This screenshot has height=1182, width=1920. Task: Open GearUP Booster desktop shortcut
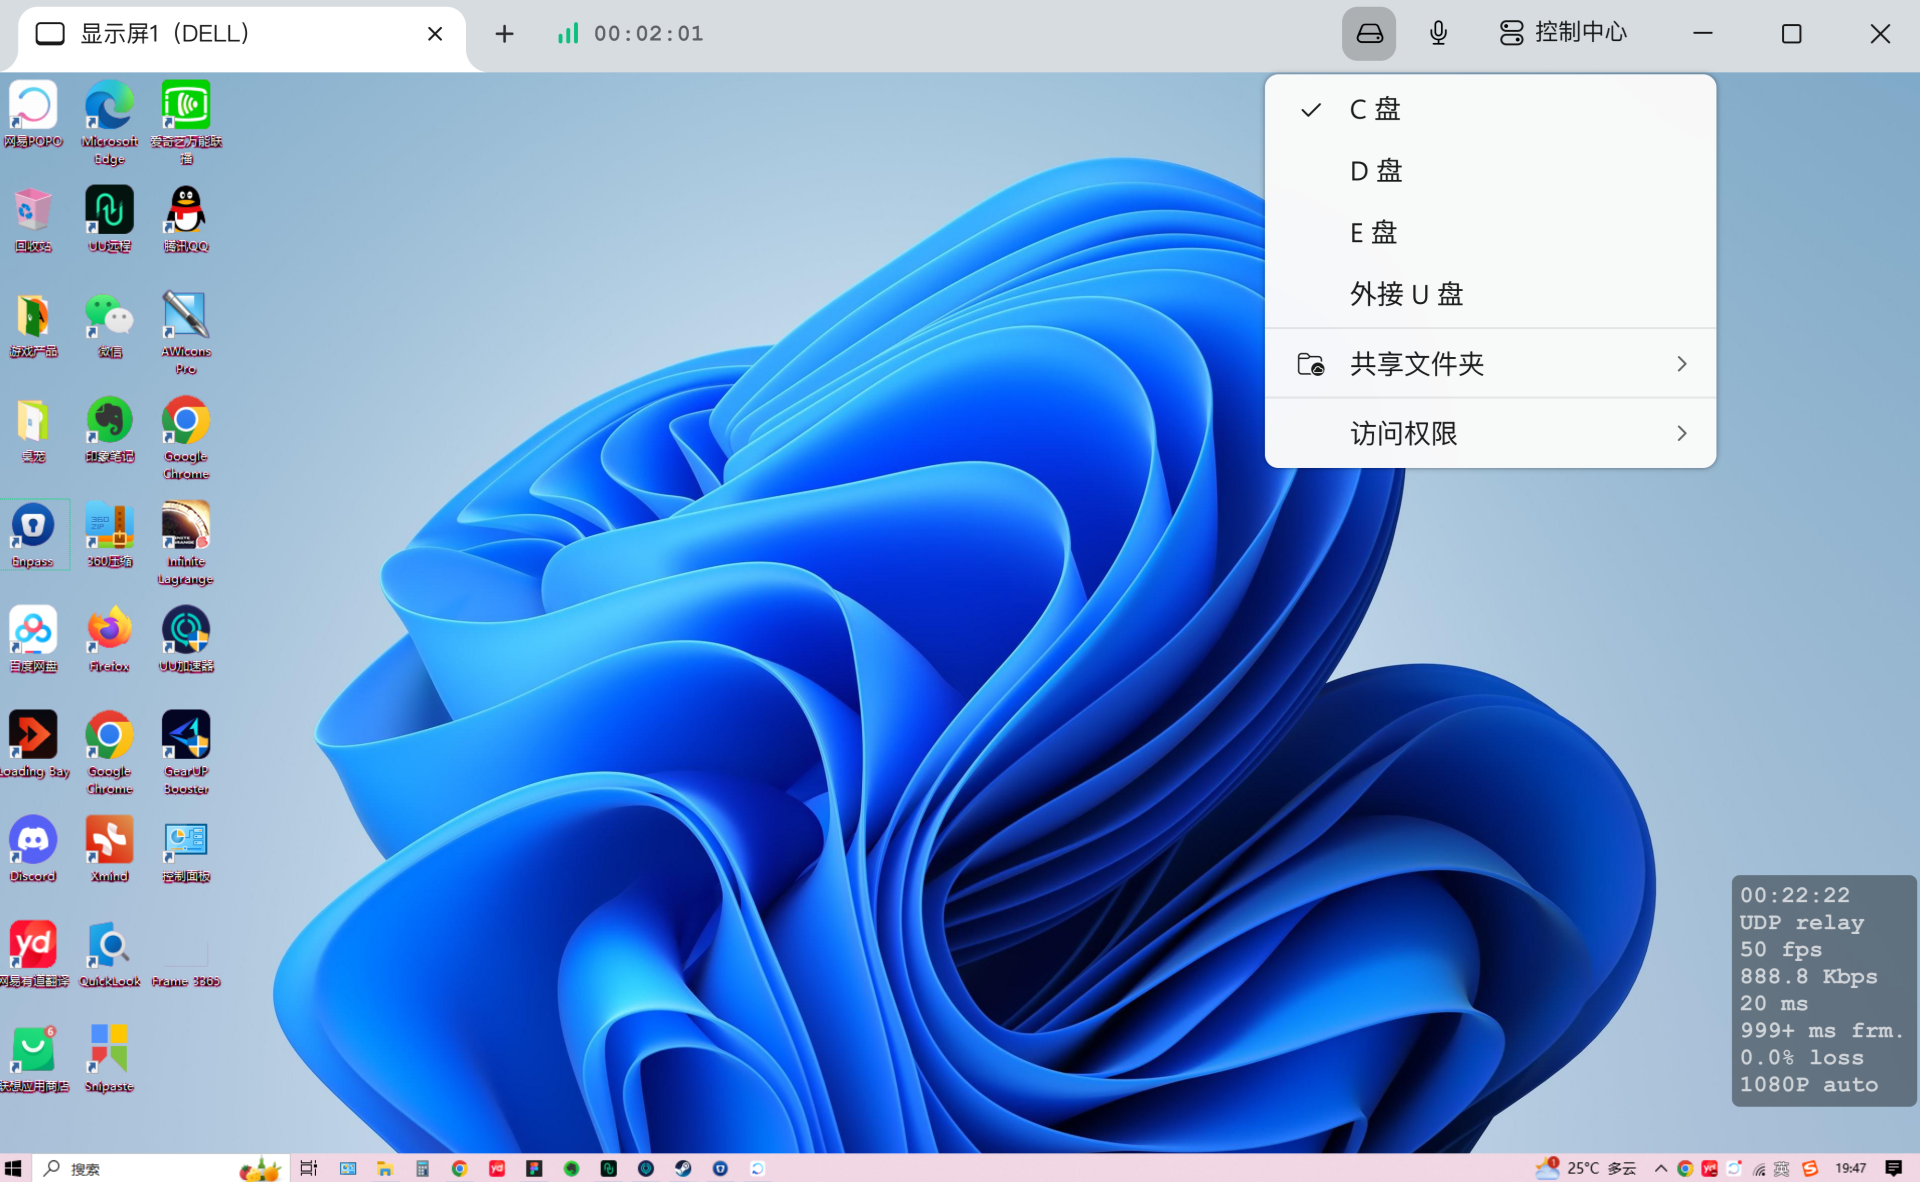click(186, 752)
